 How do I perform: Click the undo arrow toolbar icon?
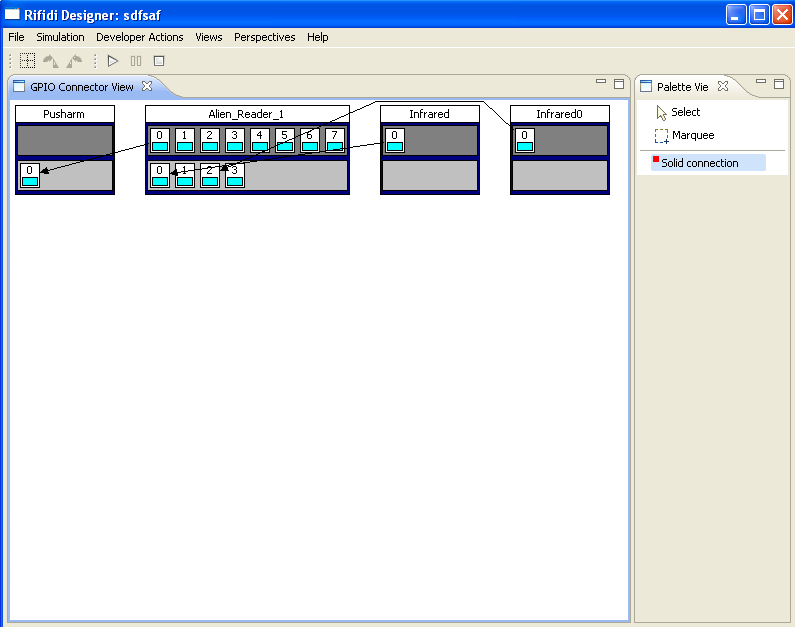click(50, 61)
